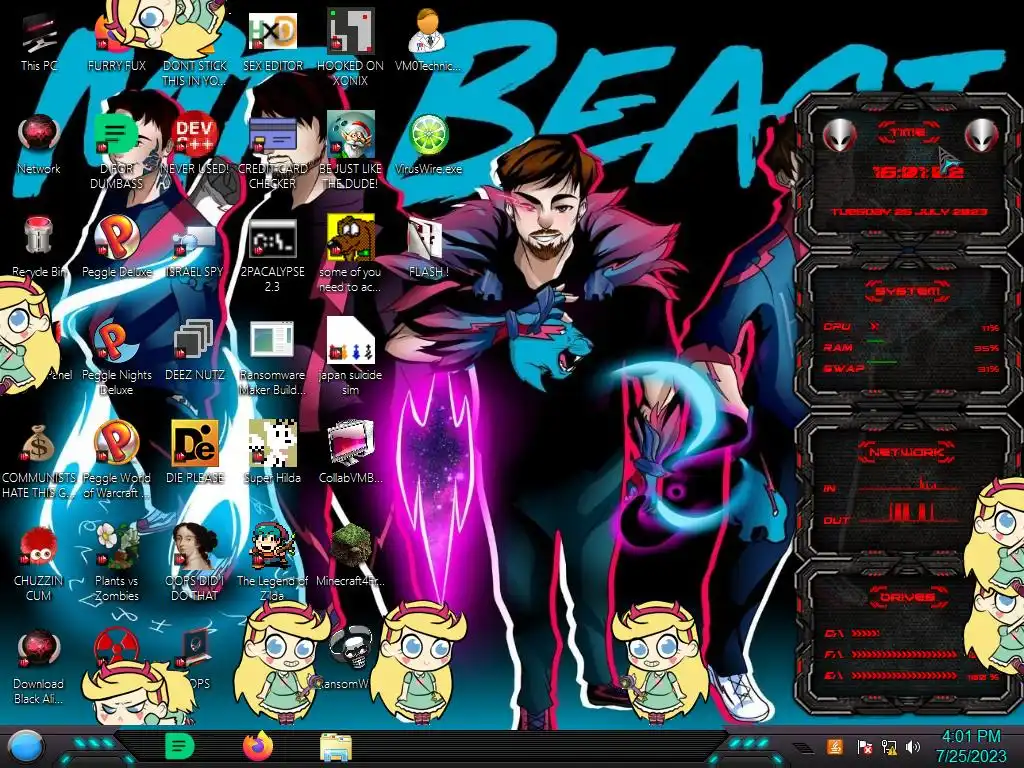The image size is (1024, 768).
Task: Click the Start orb on the taskbar
Action: pyautogui.click(x=25, y=748)
